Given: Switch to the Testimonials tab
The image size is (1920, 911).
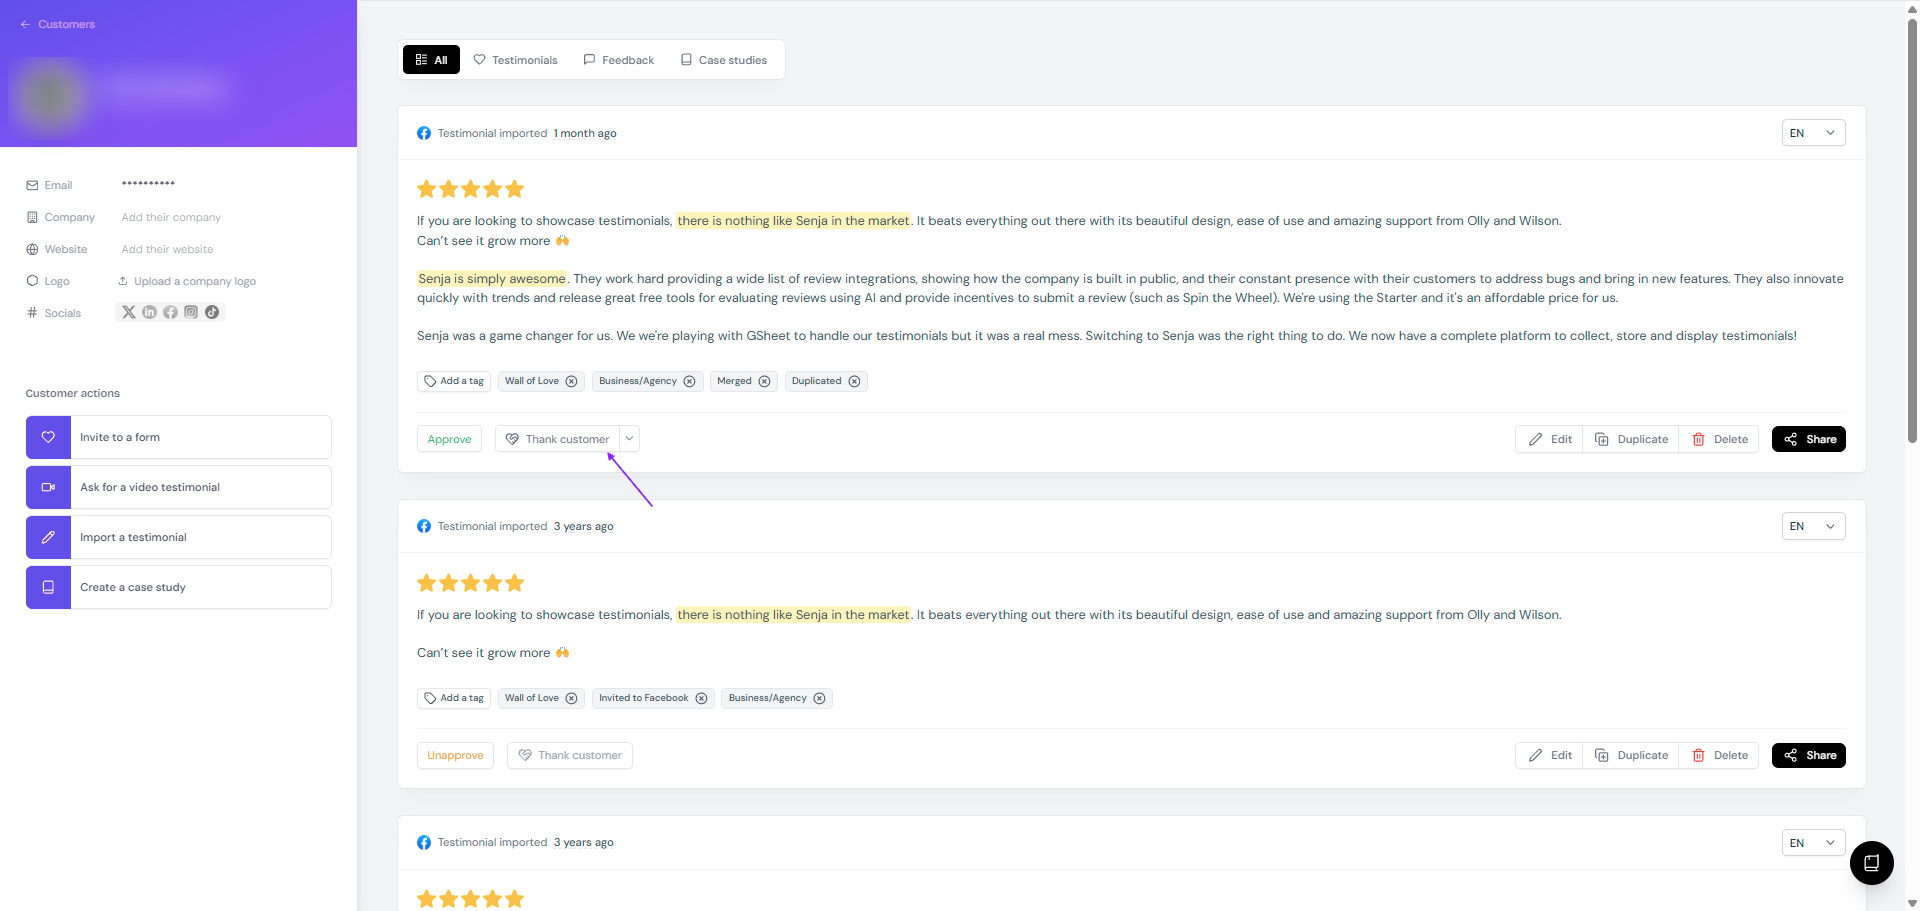Looking at the screenshot, I should pos(515,60).
